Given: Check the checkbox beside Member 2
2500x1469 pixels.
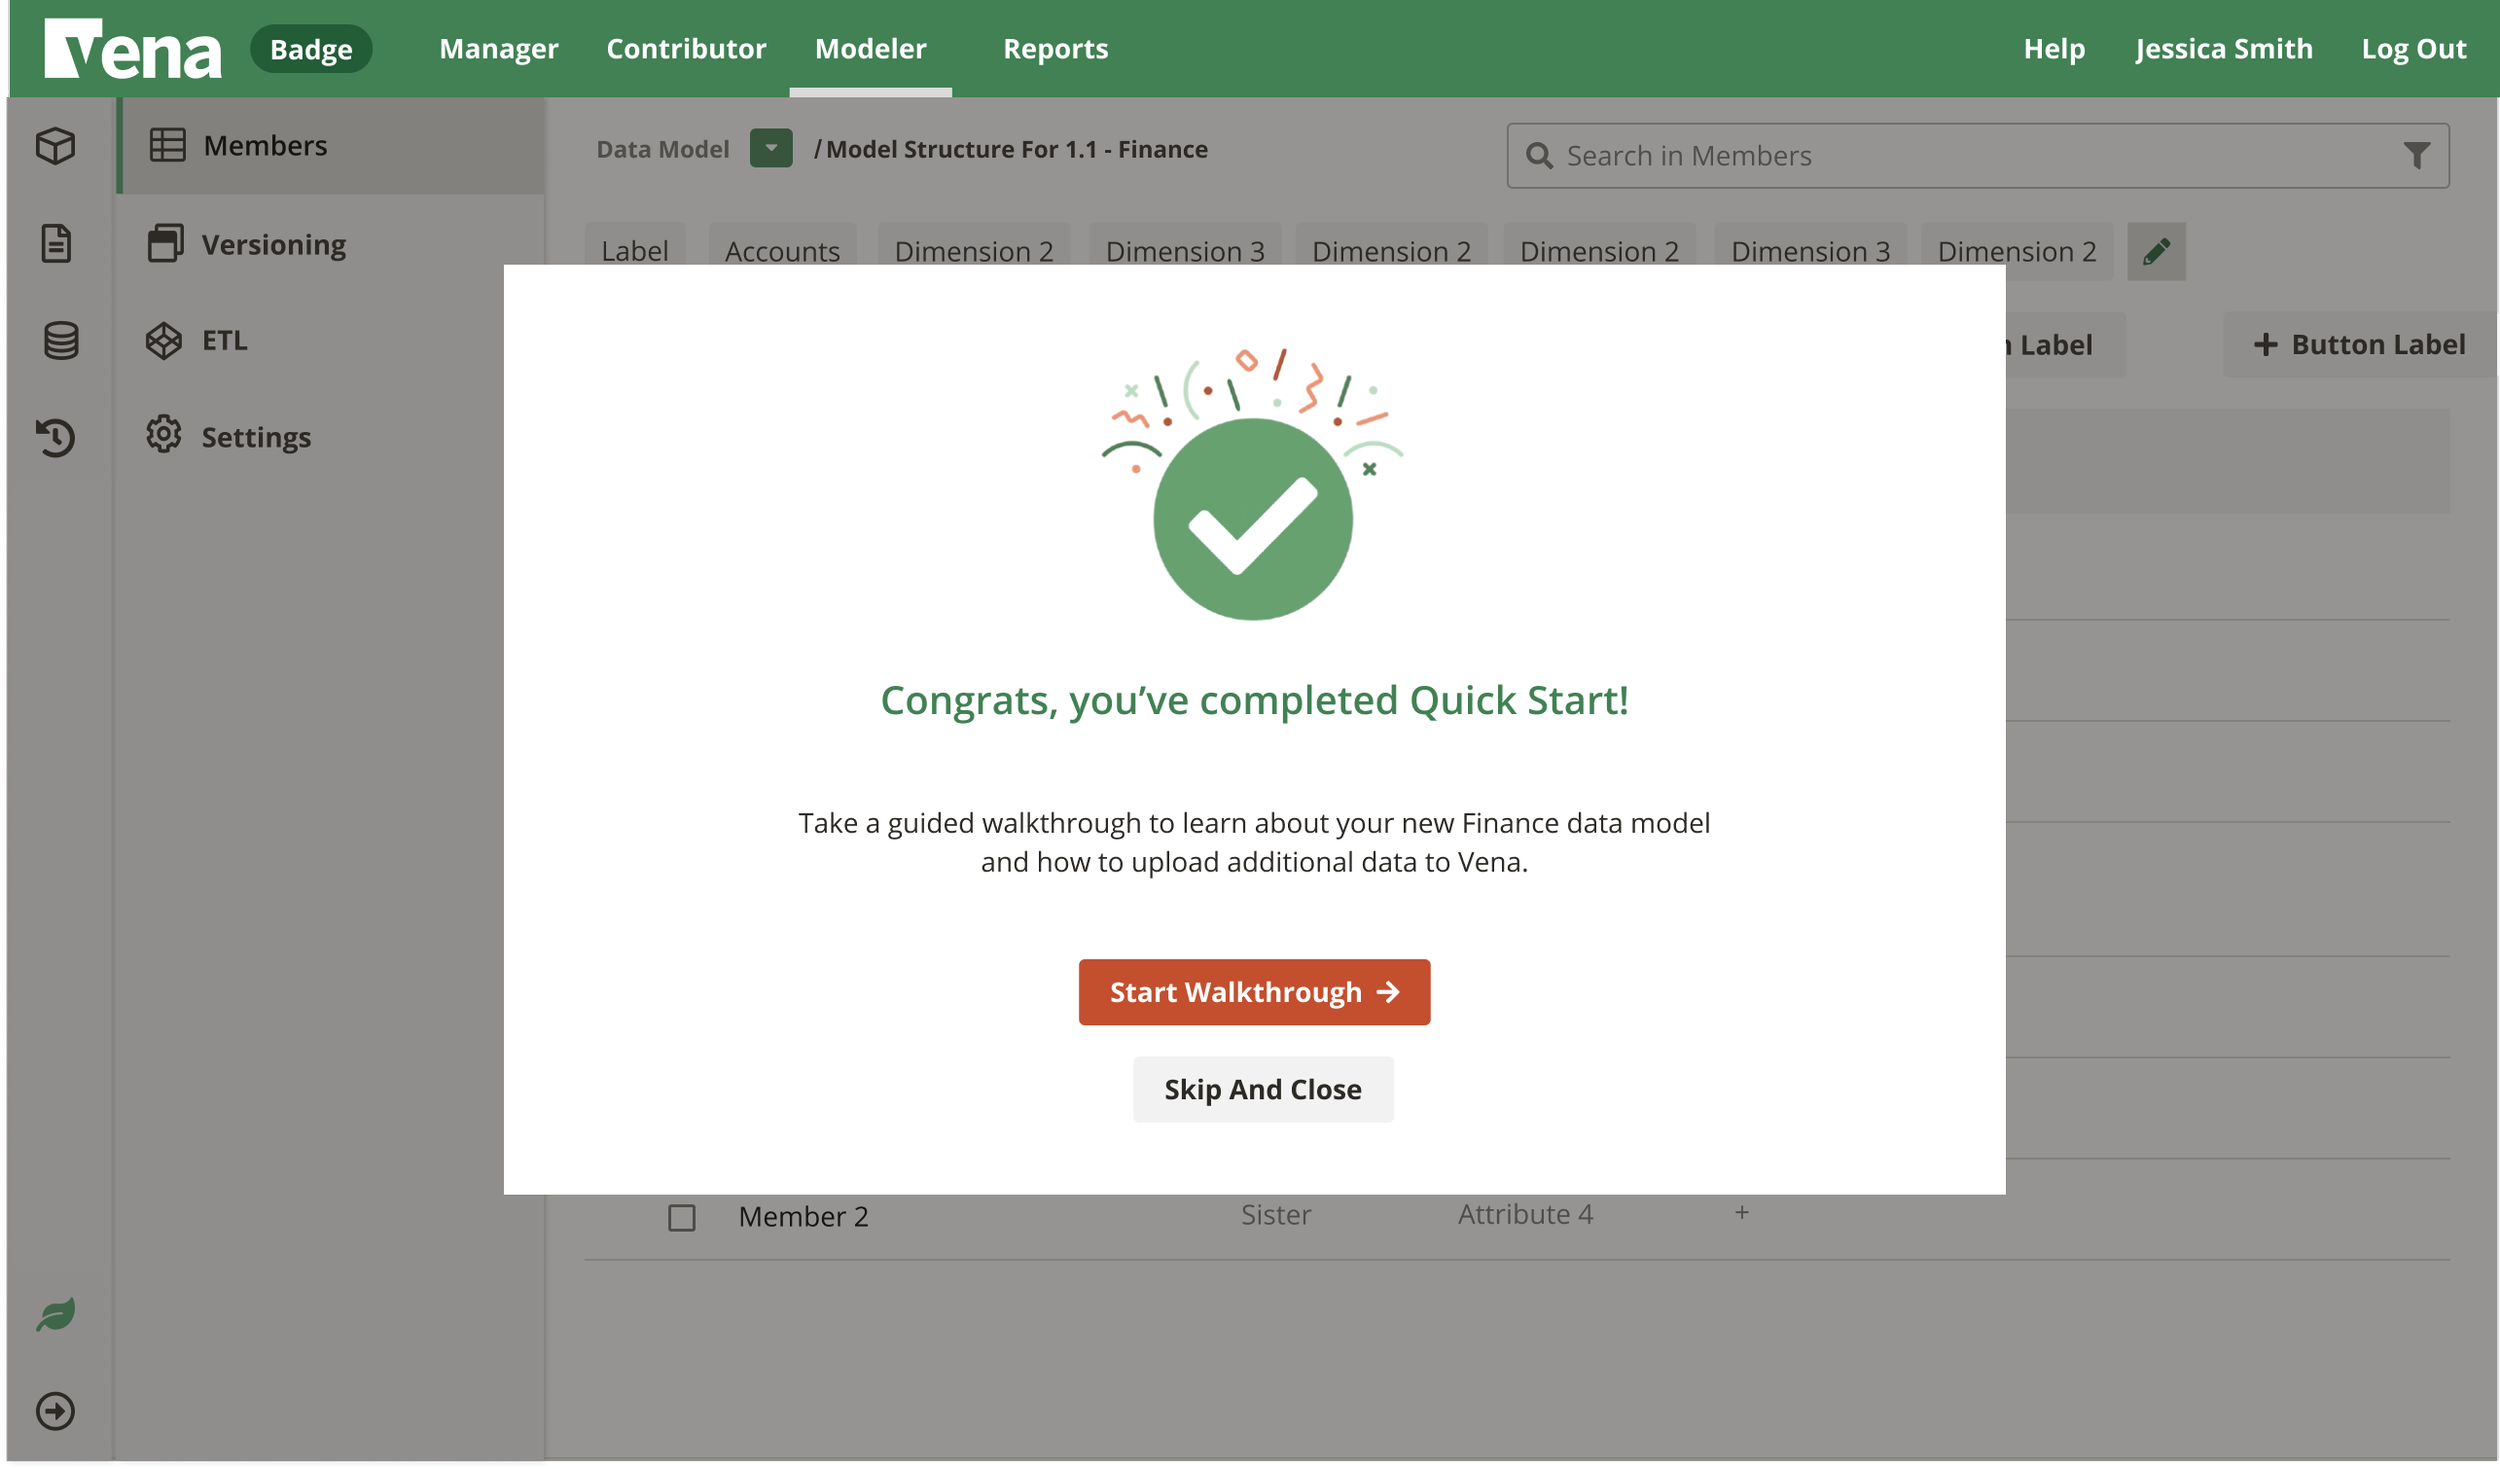Looking at the screenshot, I should [x=683, y=1216].
